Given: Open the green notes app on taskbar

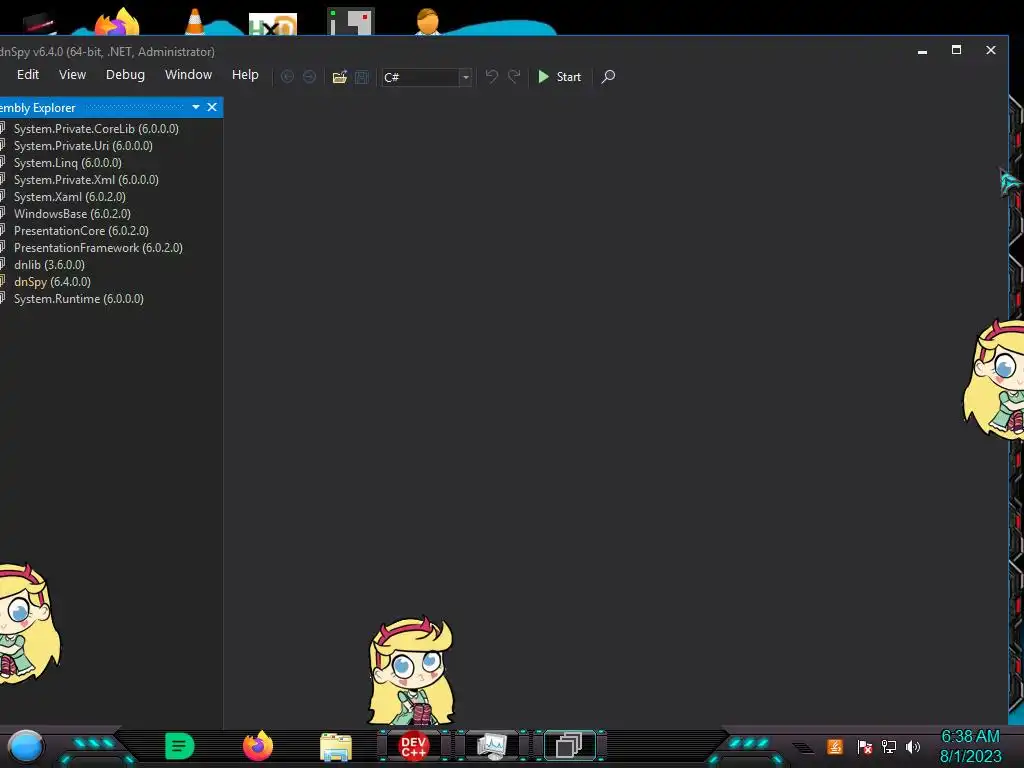Looking at the screenshot, I should click(x=179, y=746).
